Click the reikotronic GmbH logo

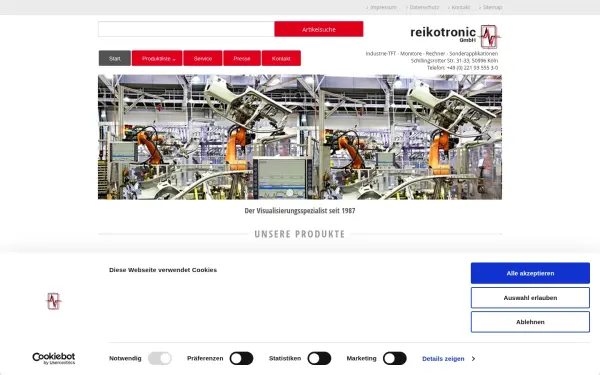click(455, 36)
